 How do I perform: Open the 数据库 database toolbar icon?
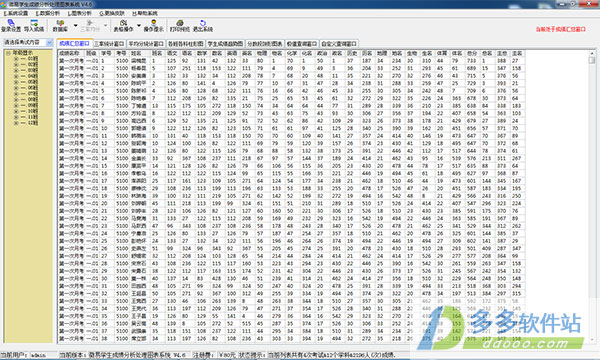[x=60, y=26]
